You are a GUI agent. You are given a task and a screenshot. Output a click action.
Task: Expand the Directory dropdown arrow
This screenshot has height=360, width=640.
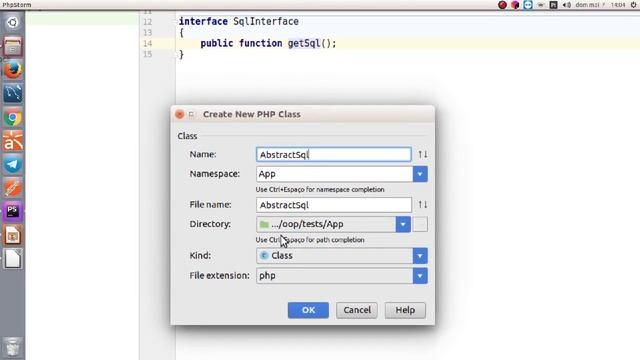click(x=403, y=224)
